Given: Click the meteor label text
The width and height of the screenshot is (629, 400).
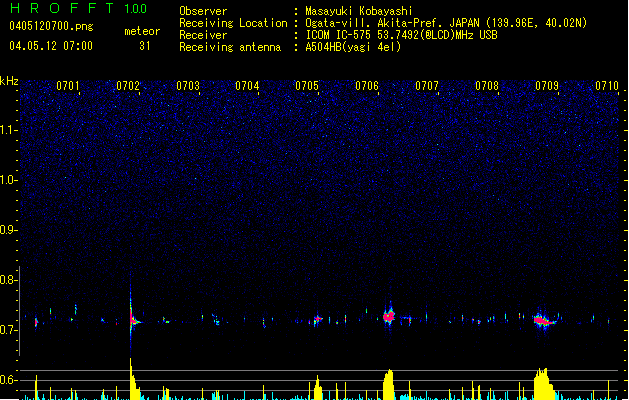Looking at the screenshot, I should (142, 31).
